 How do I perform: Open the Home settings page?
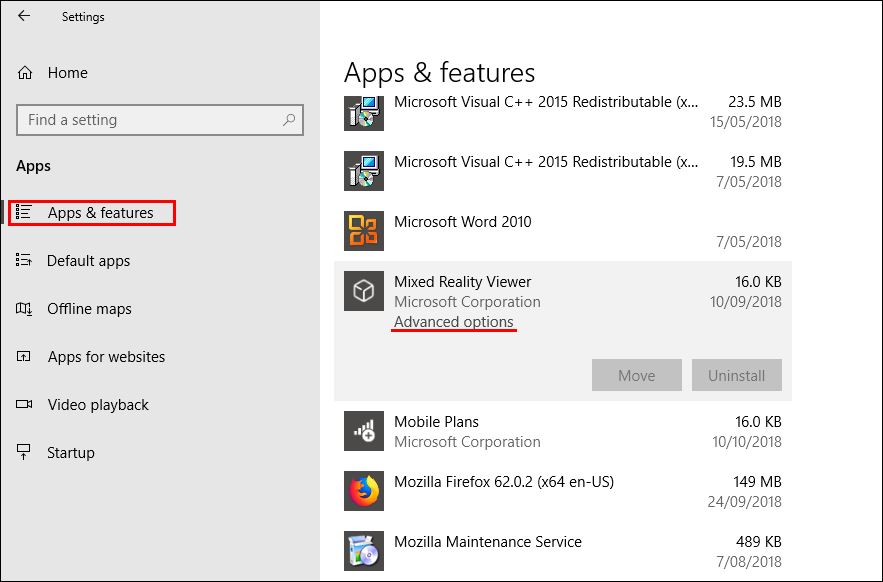pos(68,73)
